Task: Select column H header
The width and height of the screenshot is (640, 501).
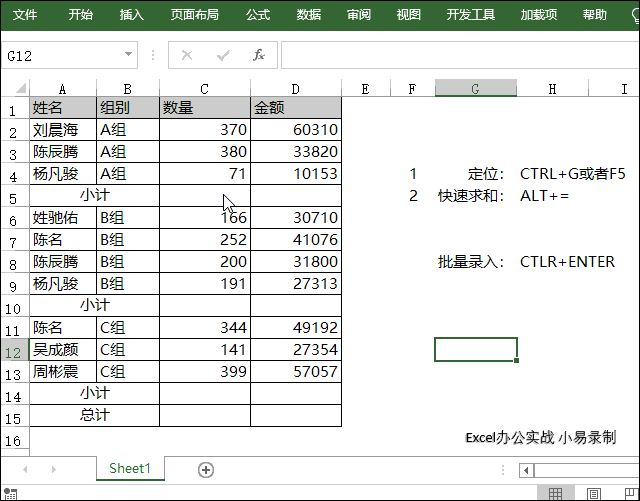Action: pos(553,88)
